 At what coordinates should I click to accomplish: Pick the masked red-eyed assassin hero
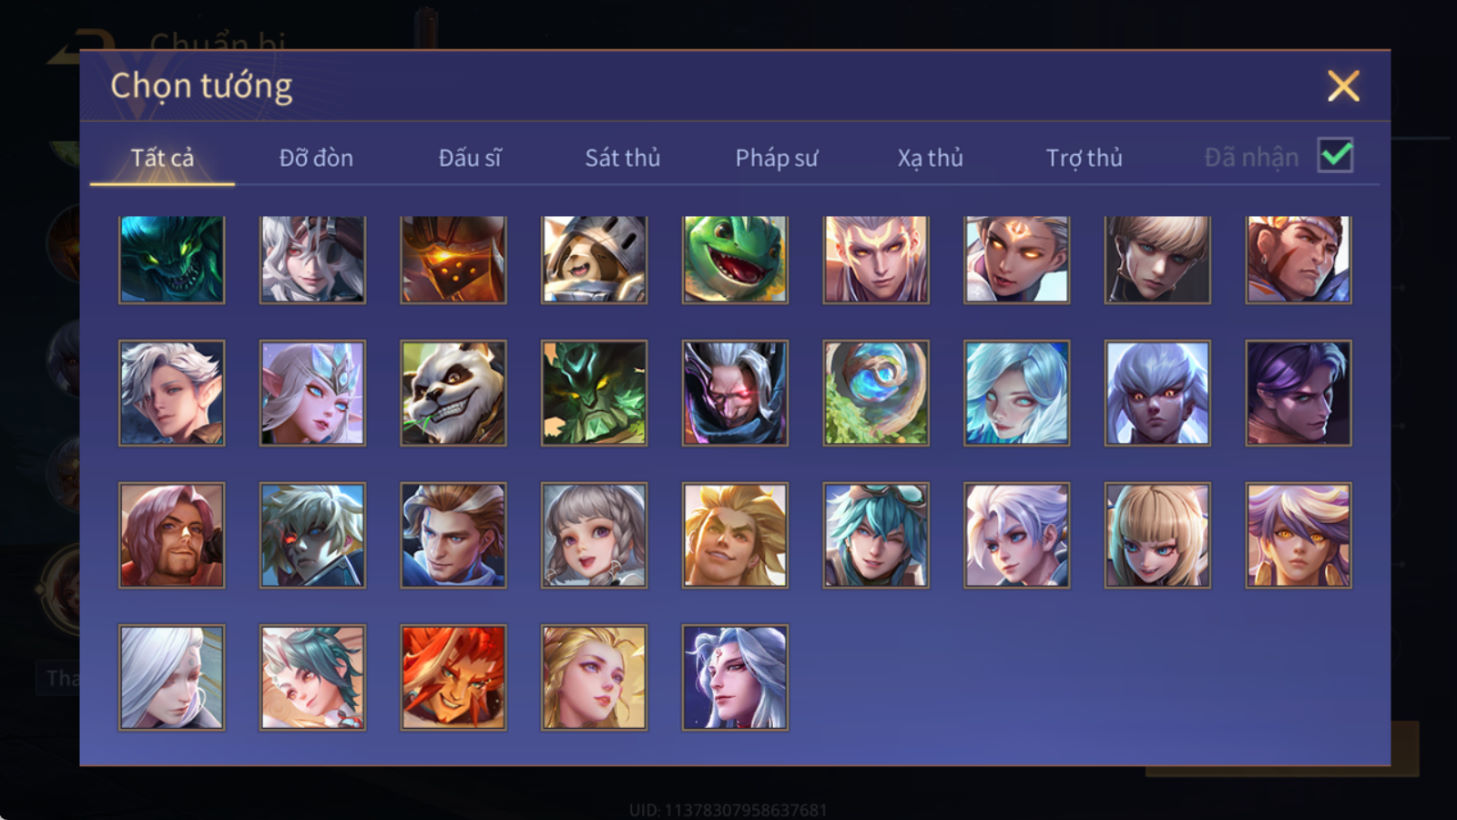pyautogui.click(x=735, y=393)
